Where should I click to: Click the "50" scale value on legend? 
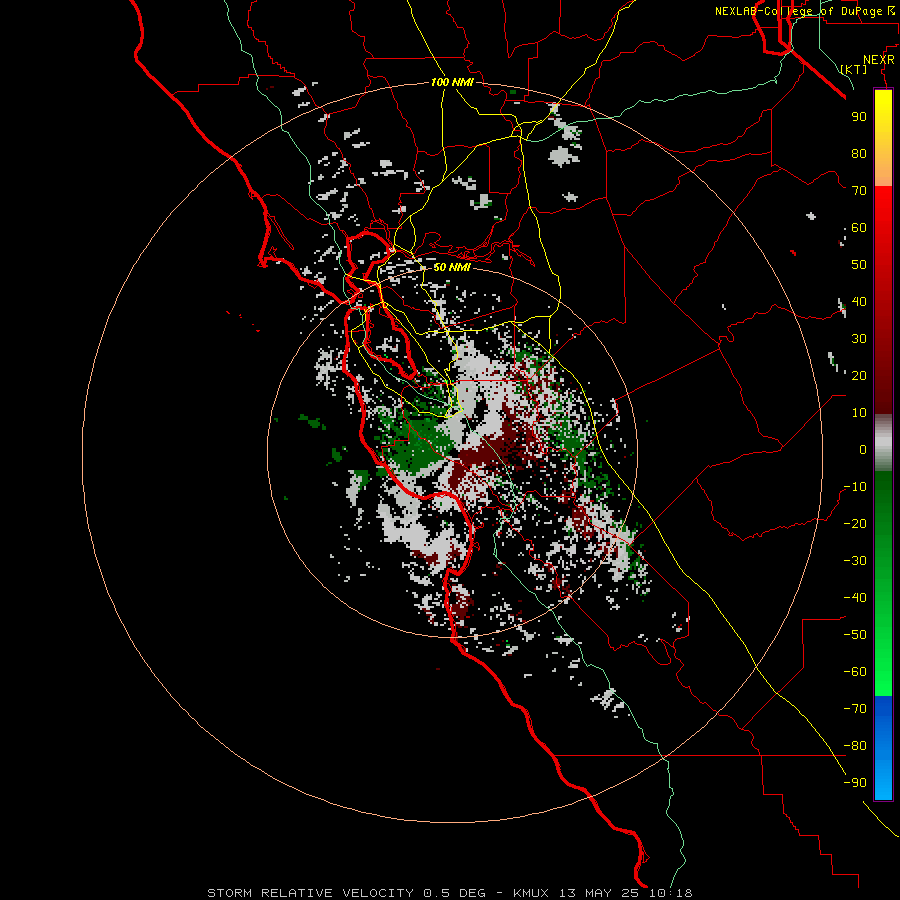(859, 265)
